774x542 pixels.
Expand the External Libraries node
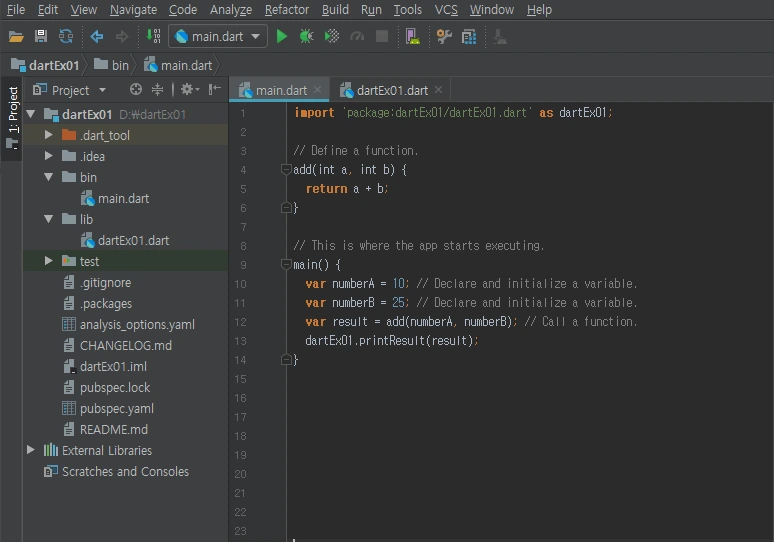31,450
